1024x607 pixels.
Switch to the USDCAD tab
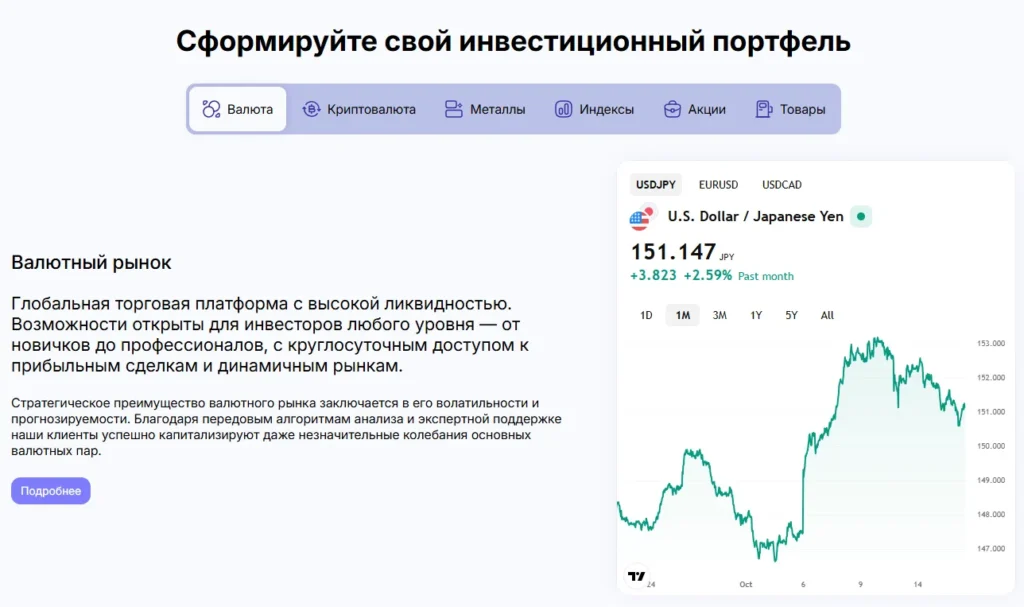click(x=783, y=184)
